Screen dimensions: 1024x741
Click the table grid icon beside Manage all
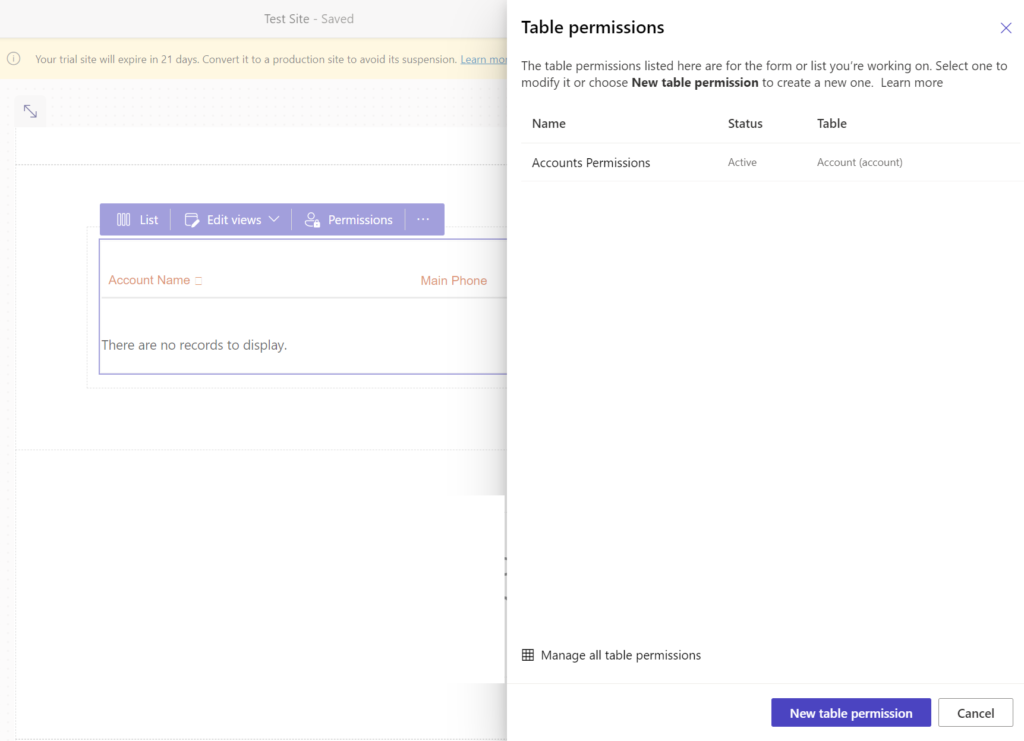click(x=528, y=655)
